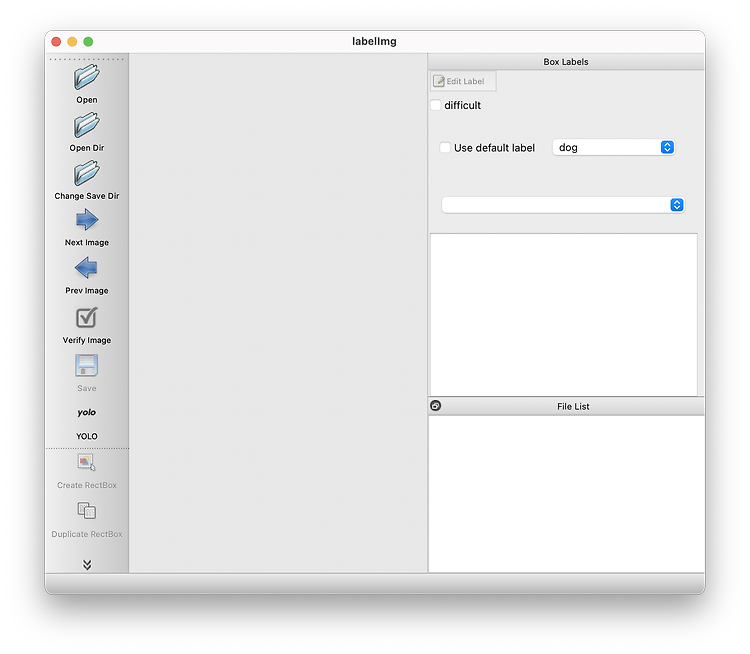This screenshot has height=654, width=750.
Task: Minimize the labelImg window with yellow button
Action: (72, 42)
